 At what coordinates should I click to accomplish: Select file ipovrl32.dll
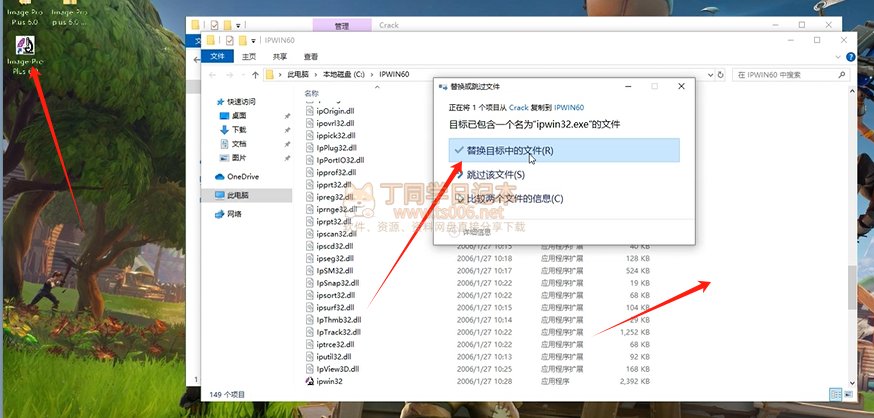click(x=334, y=123)
